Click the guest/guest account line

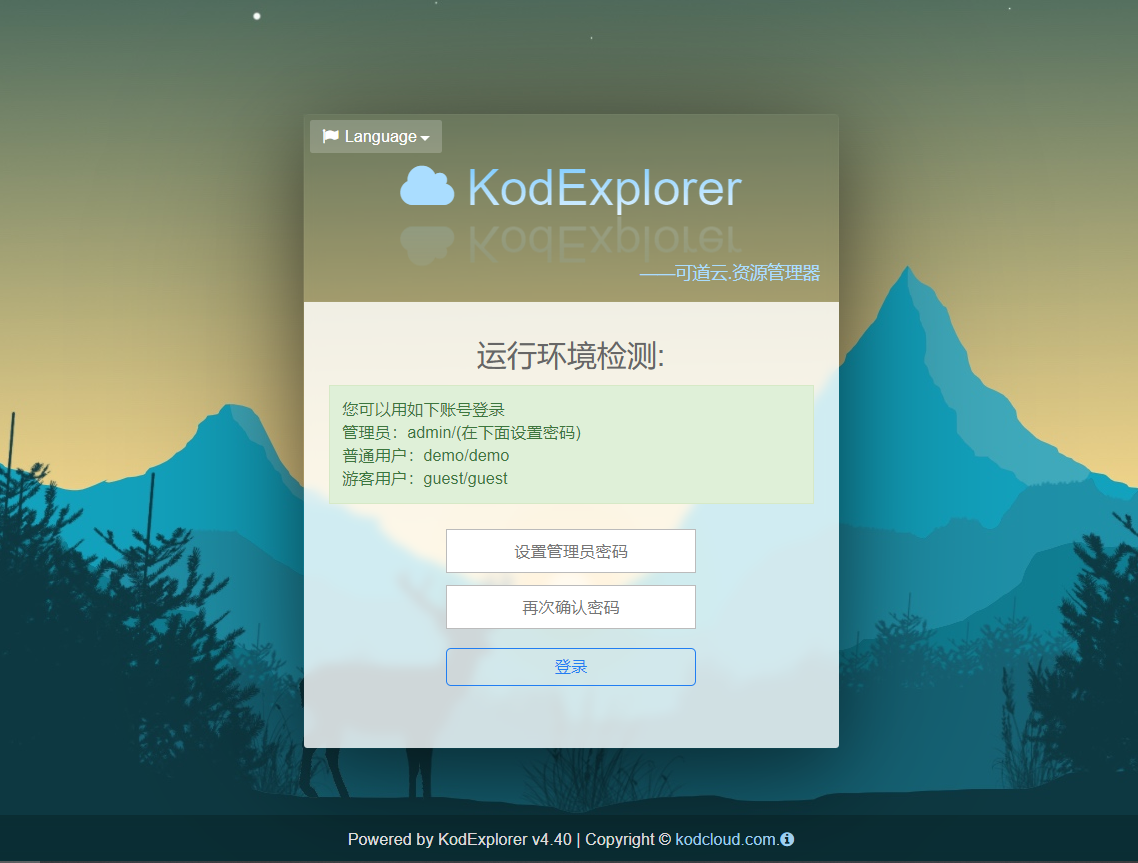click(x=425, y=479)
